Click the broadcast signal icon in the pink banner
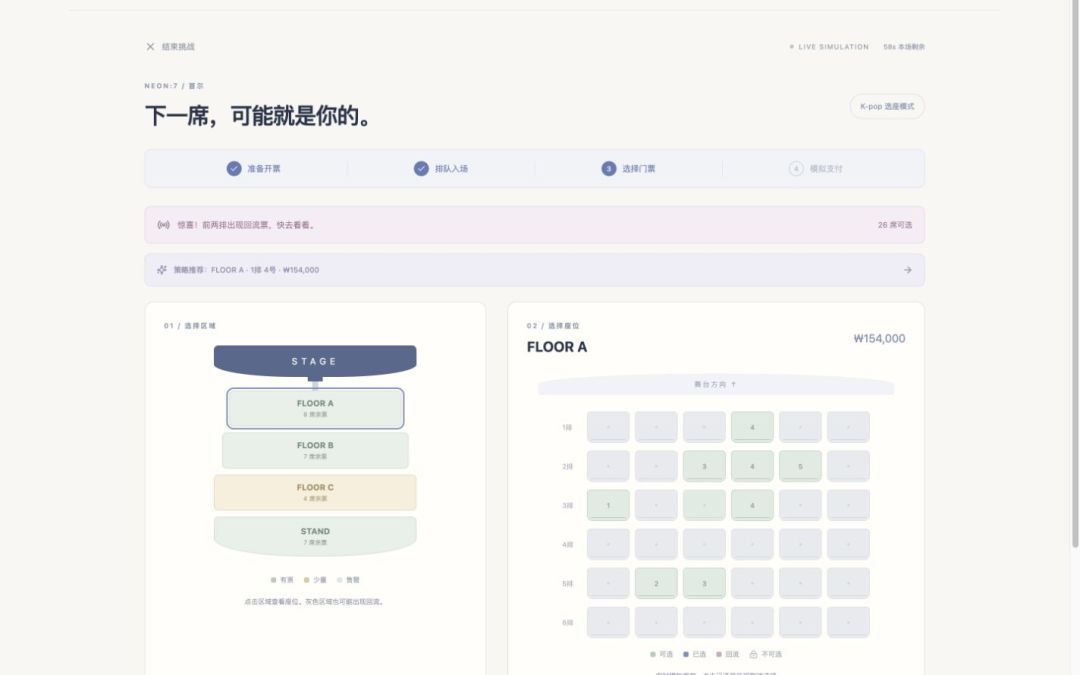Screen dimensions: 1080x675 point(163,225)
